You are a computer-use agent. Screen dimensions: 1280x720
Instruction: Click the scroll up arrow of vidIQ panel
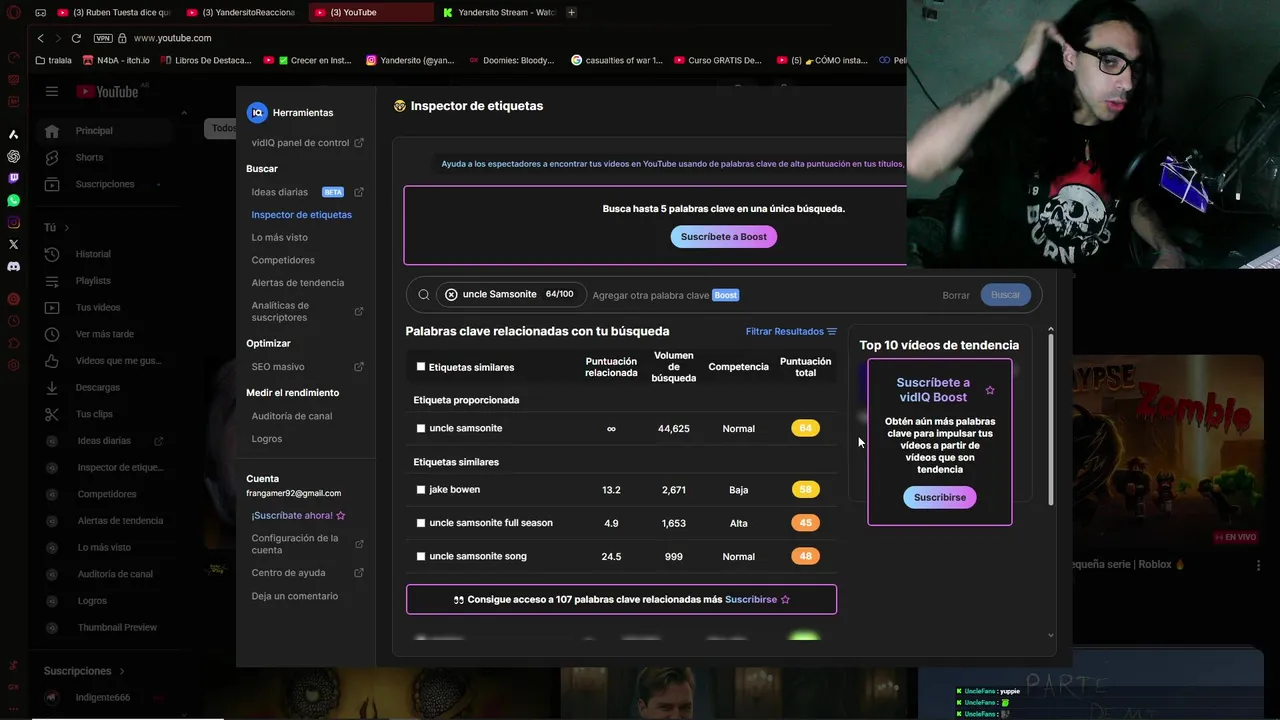coord(1050,329)
